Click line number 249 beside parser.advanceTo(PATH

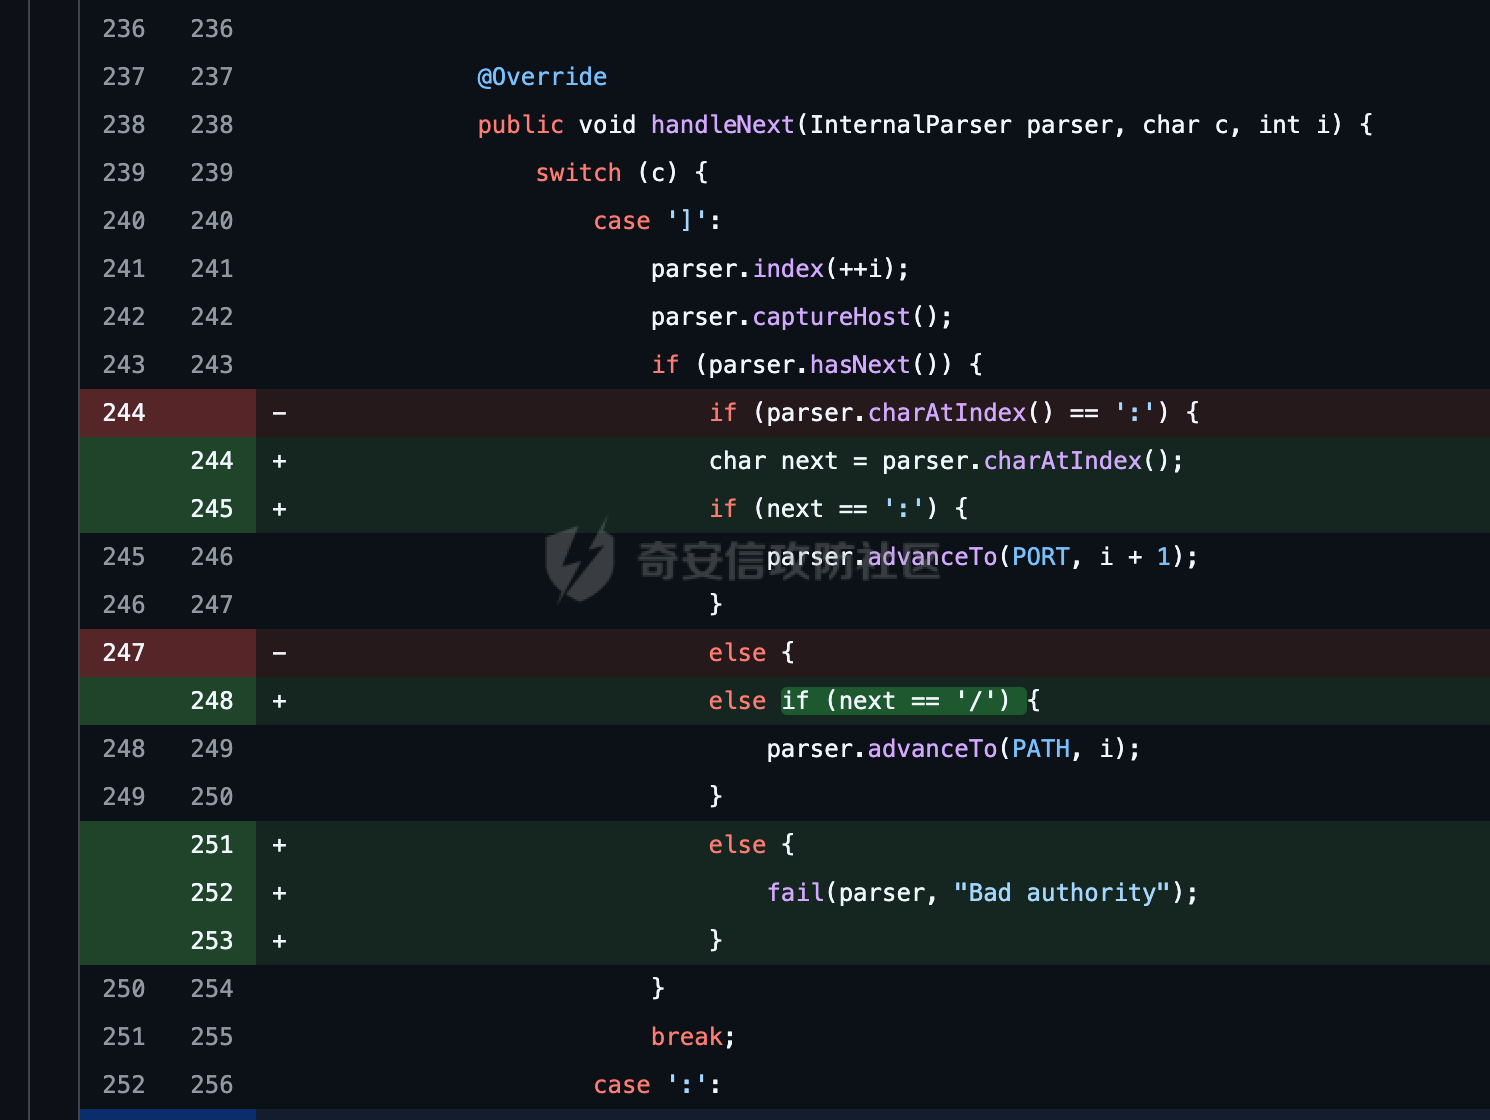pos(212,749)
